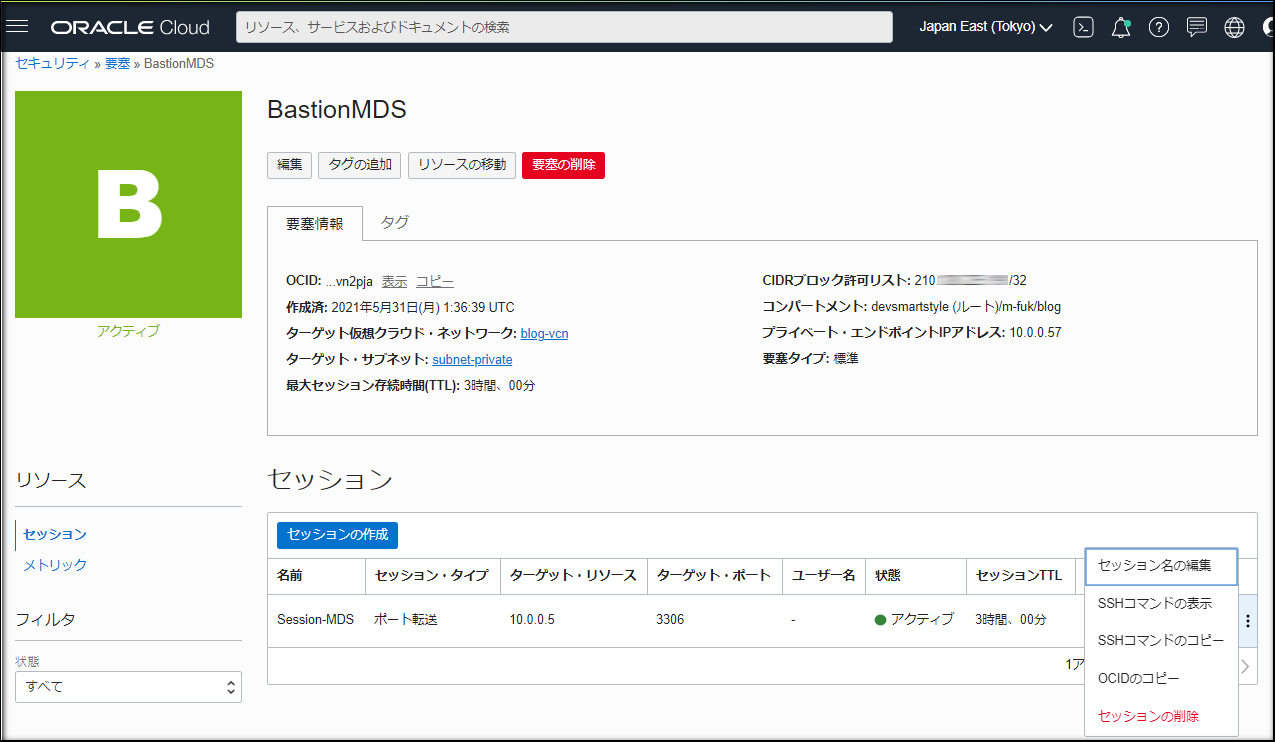Click 表示 link next to OCID
The height and width of the screenshot is (742, 1275).
[x=394, y=281]
